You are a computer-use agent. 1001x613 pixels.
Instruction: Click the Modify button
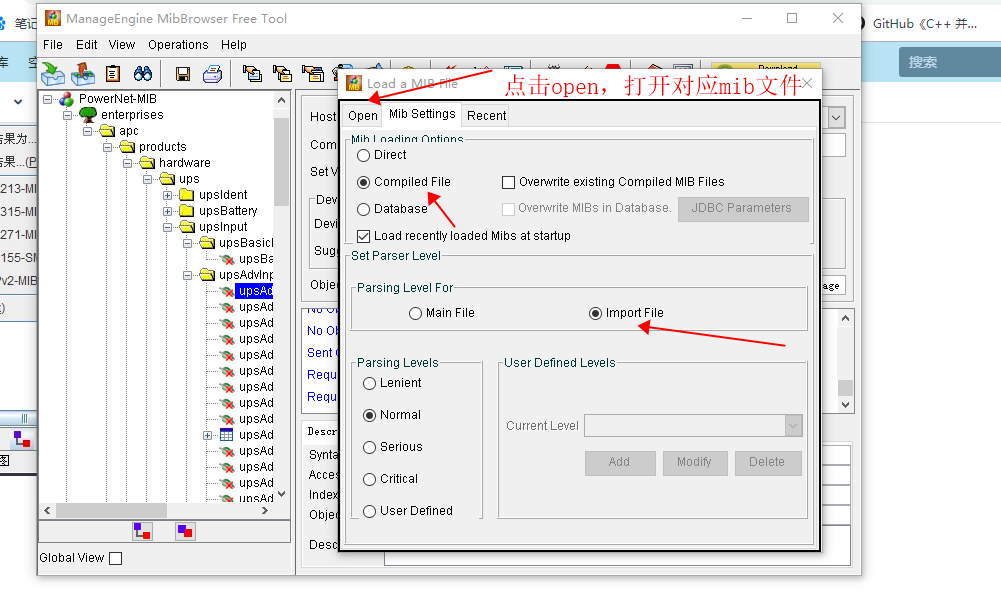[x=695, y=462]
